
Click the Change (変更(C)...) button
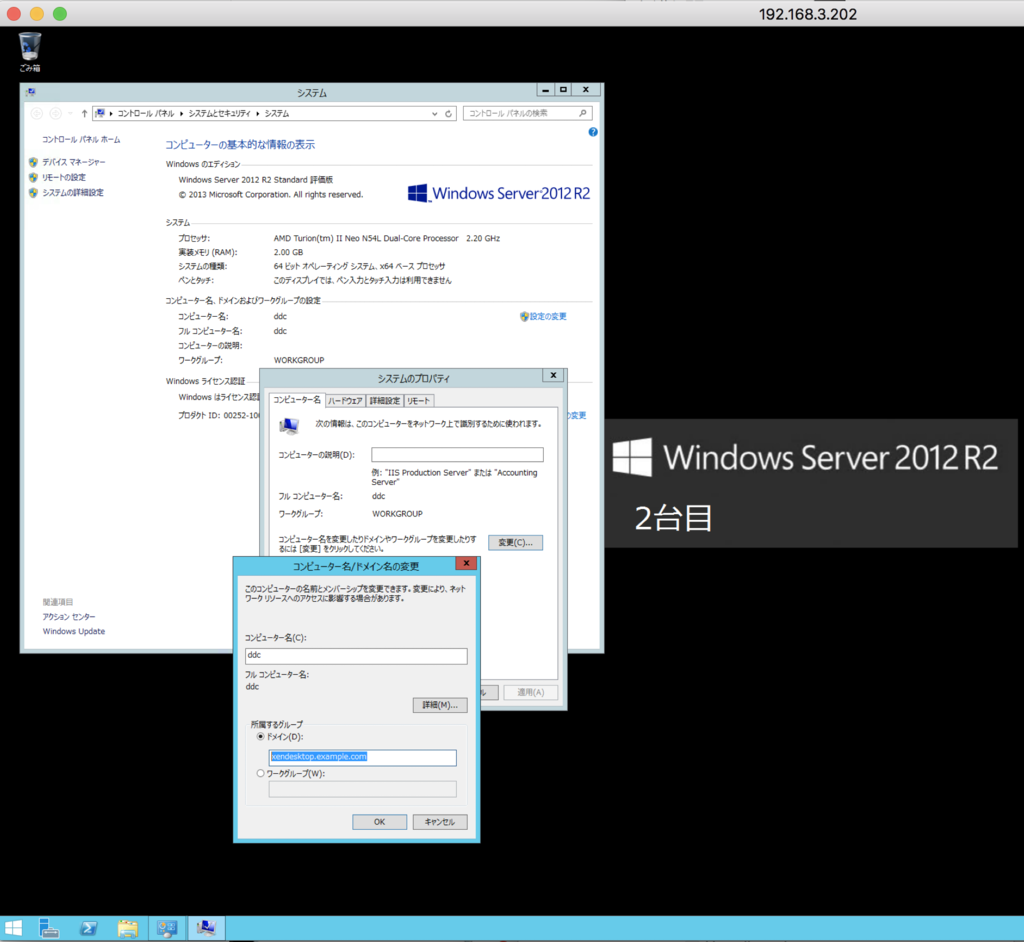[x=515, y=542]
